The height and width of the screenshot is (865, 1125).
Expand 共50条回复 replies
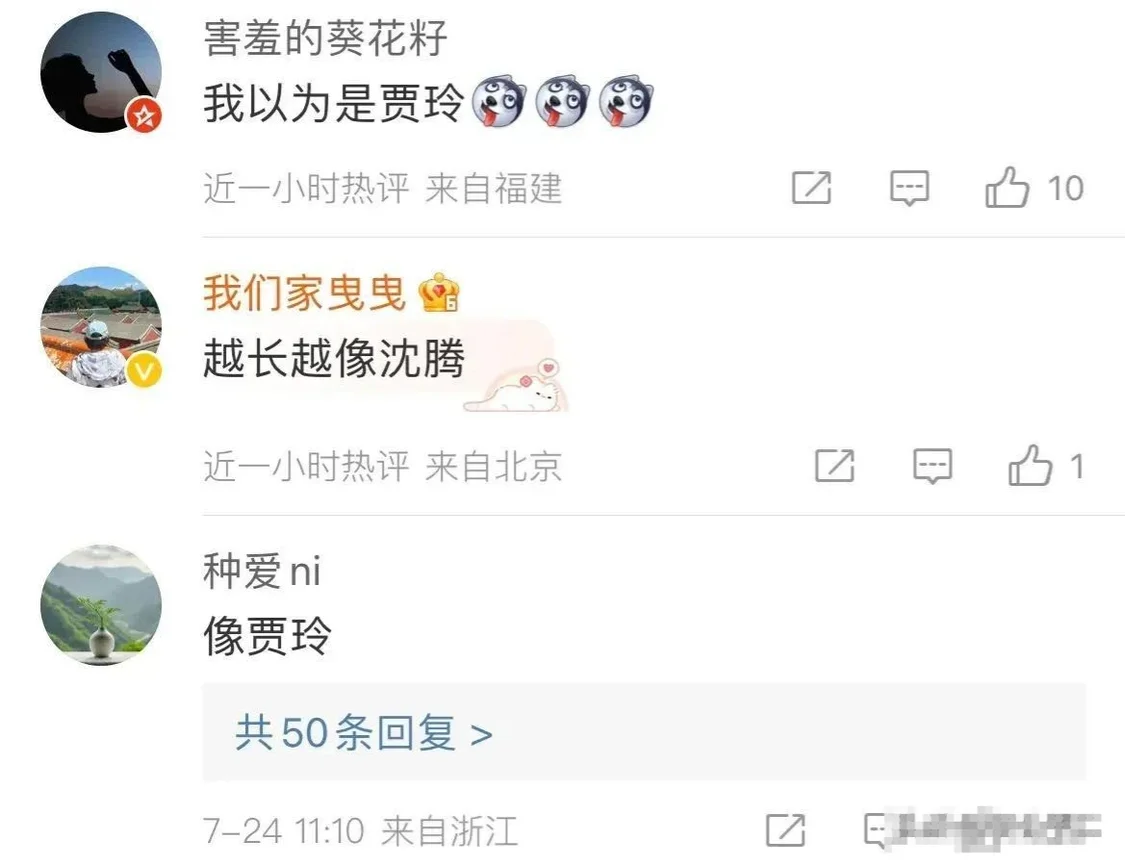364,732
